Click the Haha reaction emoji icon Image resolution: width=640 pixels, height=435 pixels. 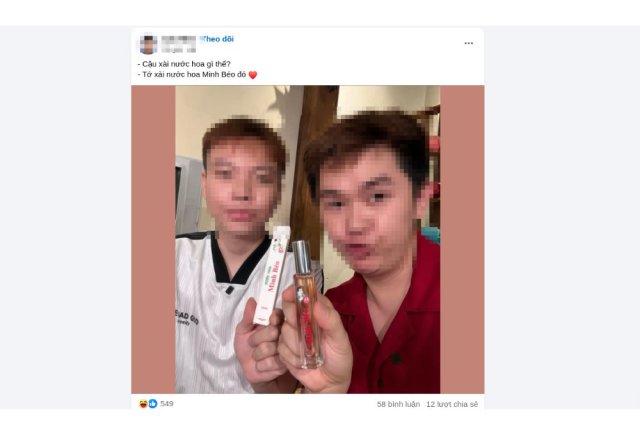point(143,404)
